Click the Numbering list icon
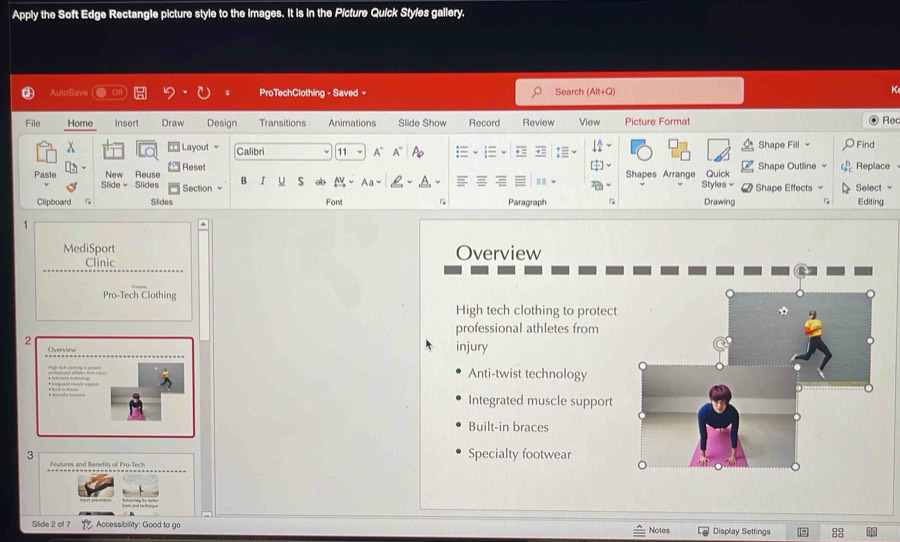 (x=490, y=152)
